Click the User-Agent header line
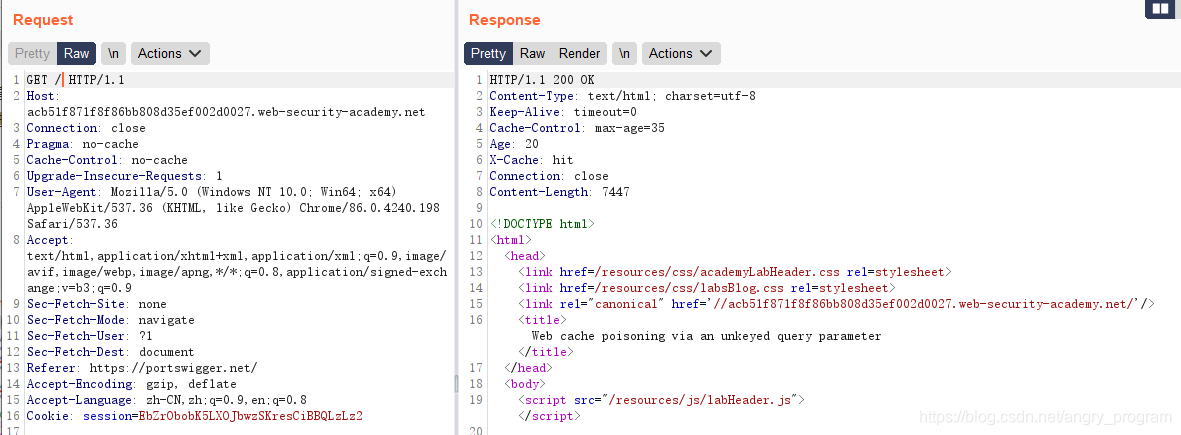This screenshot has height=435, width=1181. point(233,208)
